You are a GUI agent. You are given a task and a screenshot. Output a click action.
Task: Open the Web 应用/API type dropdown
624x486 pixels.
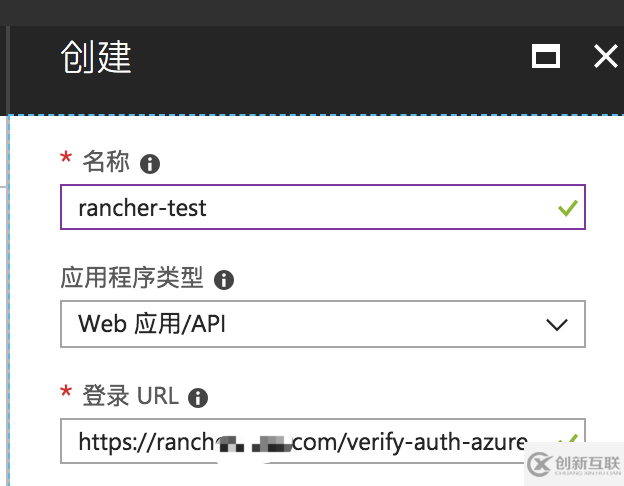click(x=323, y=324)
